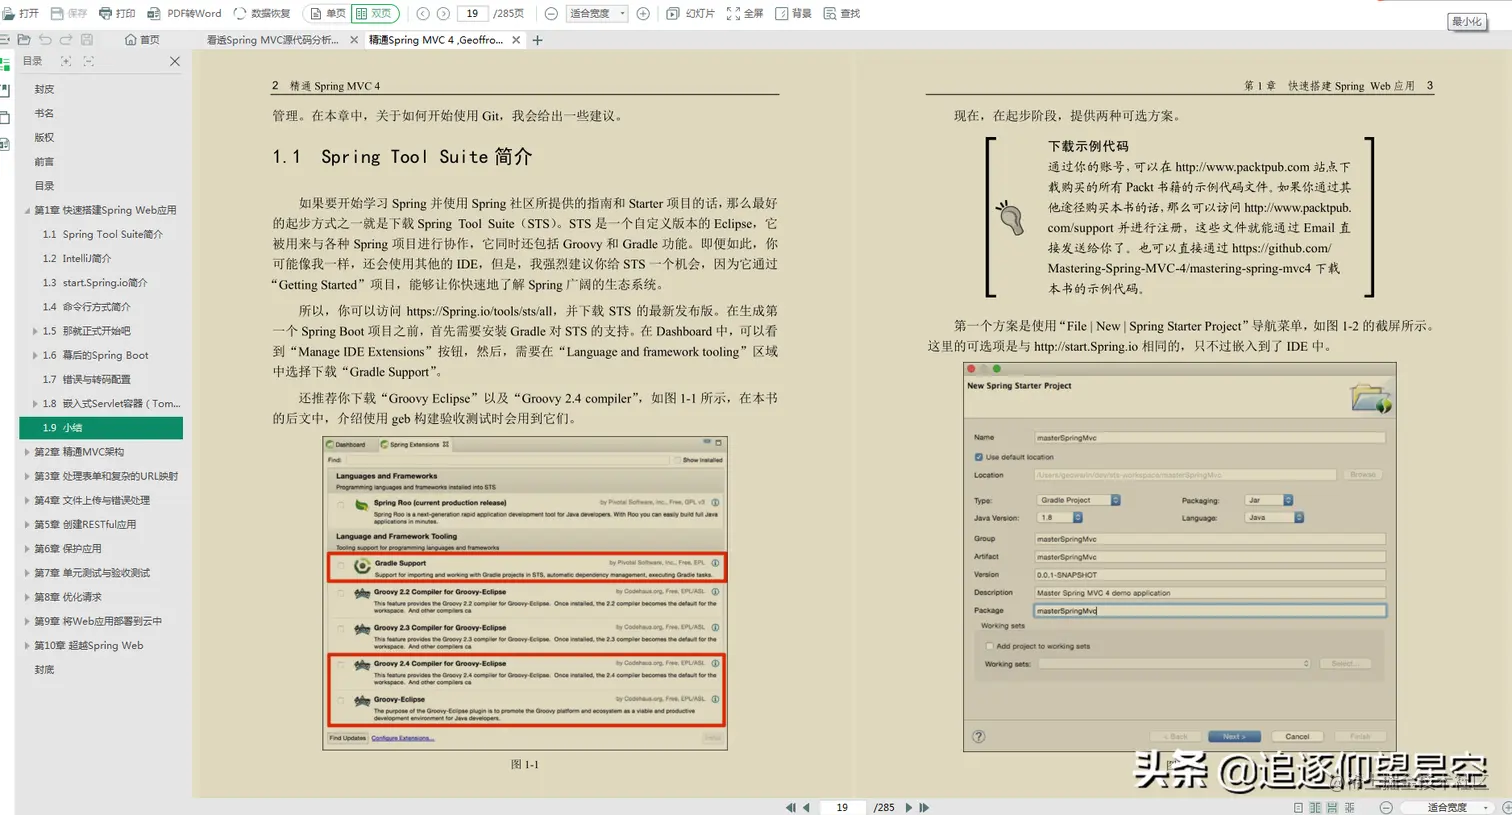Collapse the 第1章 快速搭建Spring Web应用 chapter
Viewport: 1512px width, 815px height.
pos(28,210)
